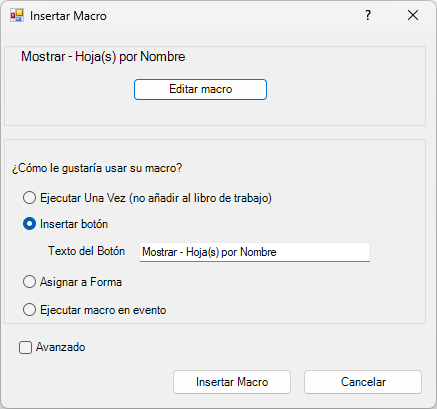
Task: Choose the Insertar botón radio circle
Action: pyautogui.click(x=29, y=224)
